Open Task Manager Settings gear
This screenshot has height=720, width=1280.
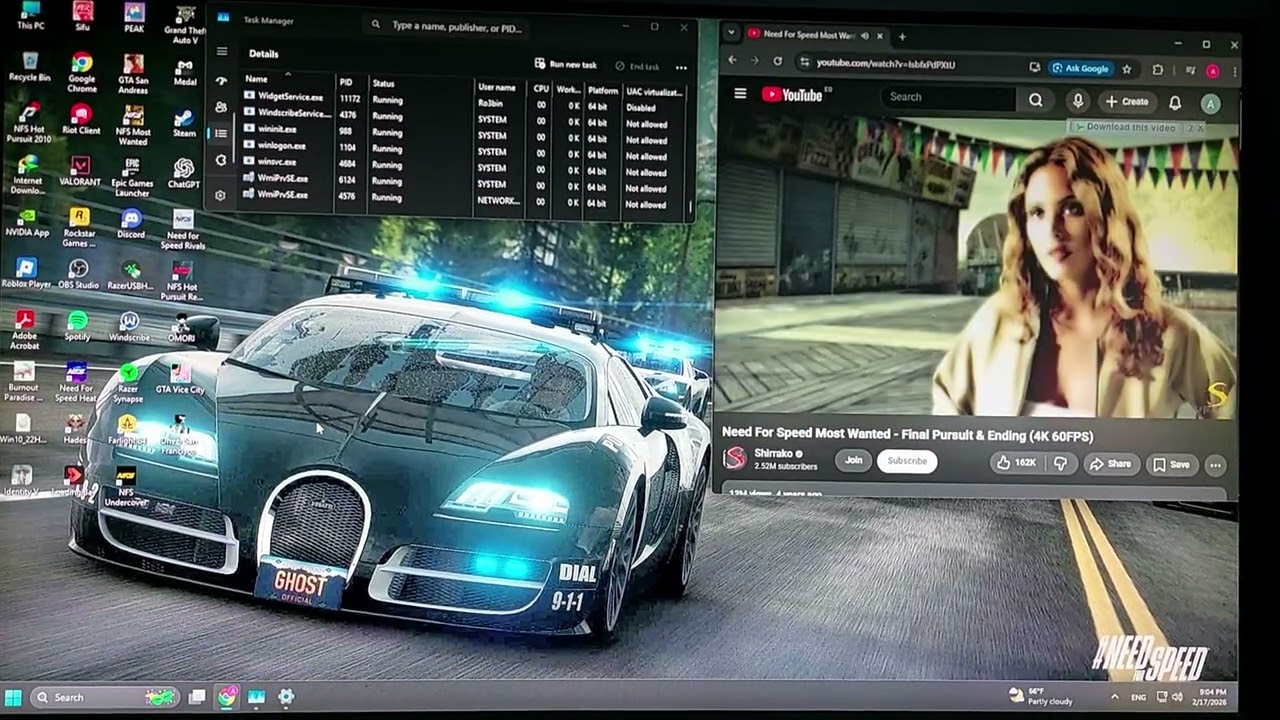tap(221, 195)
